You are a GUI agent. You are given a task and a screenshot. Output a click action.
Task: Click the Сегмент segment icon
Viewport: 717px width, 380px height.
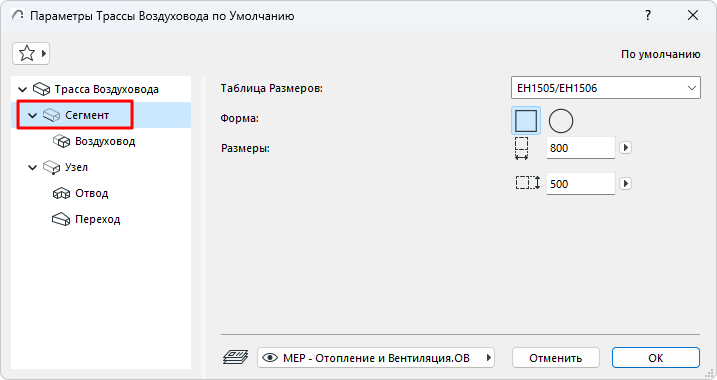[51, 115]
